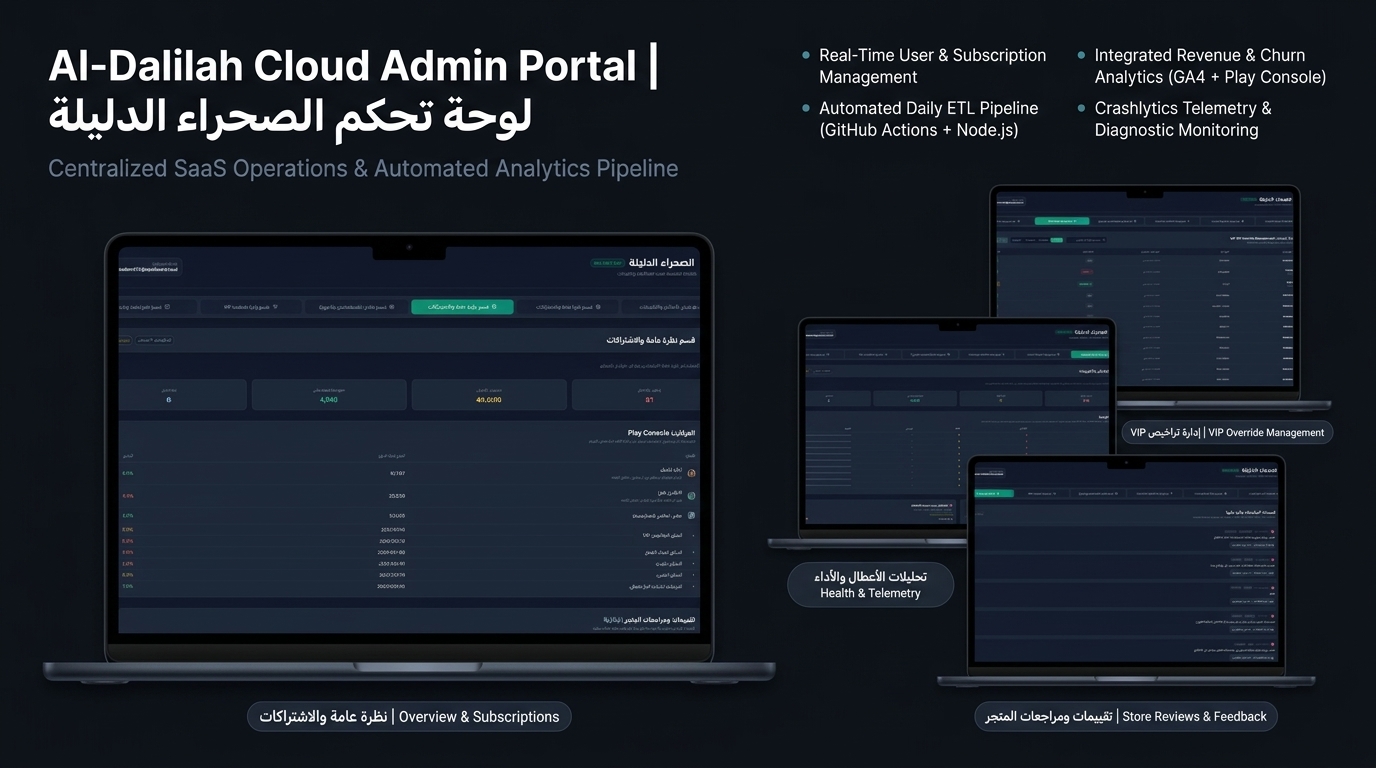Click the Store Reviews & Feedback caption label
Screen dimensions: 1376x768
tap(1126, 717)
